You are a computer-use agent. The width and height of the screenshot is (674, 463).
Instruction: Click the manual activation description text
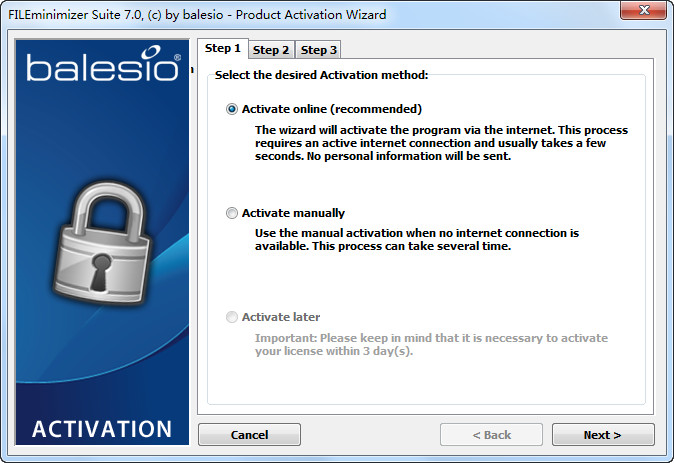pyautogui.click(x=417, y=240)
